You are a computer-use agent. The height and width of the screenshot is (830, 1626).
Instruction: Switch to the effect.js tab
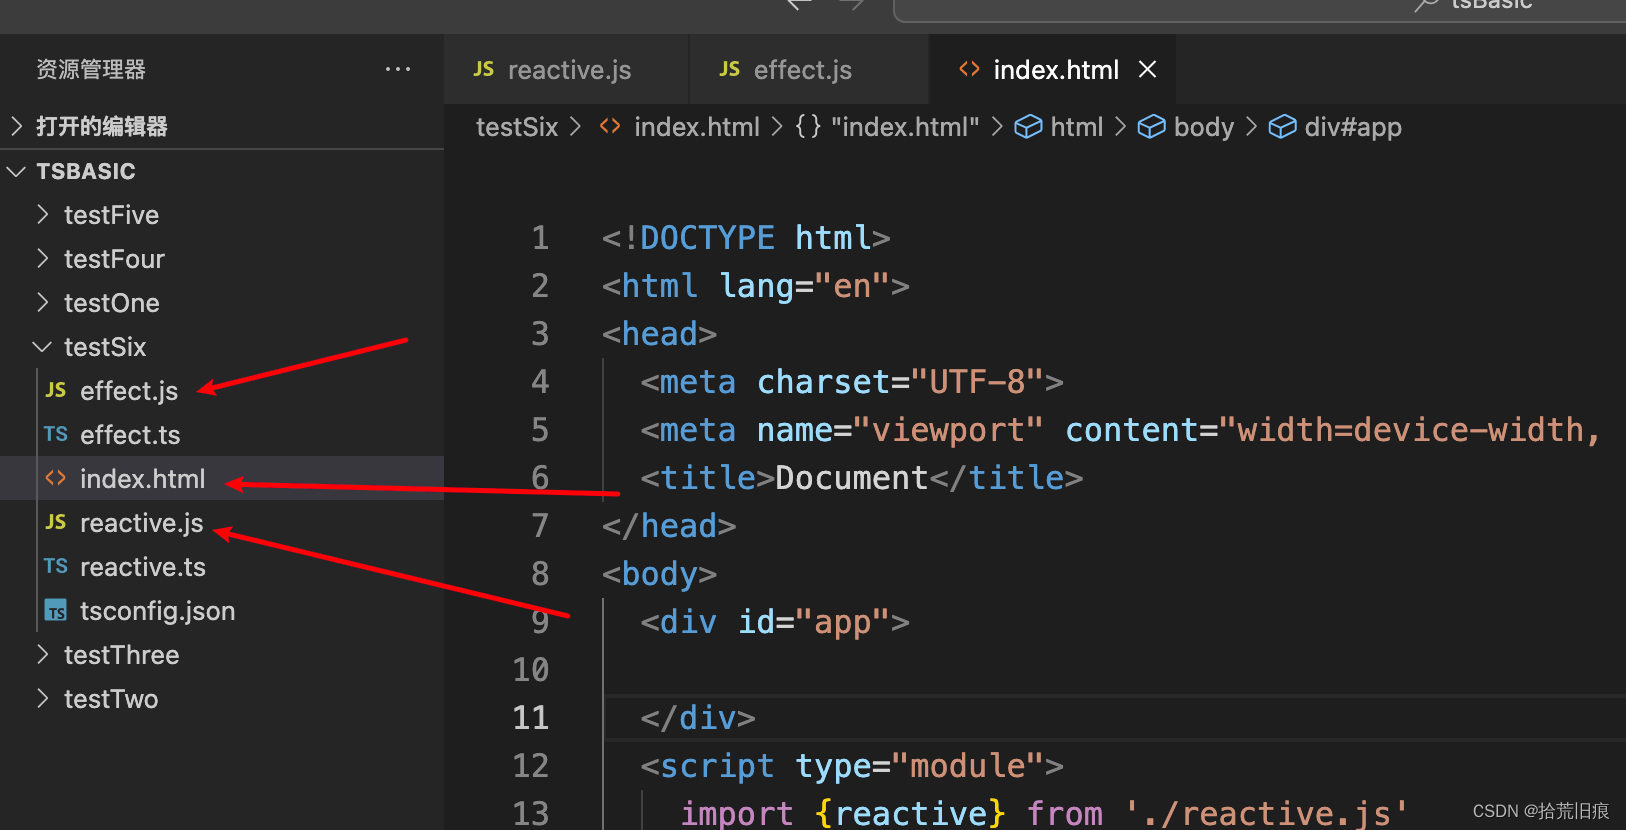click(809, 69)
